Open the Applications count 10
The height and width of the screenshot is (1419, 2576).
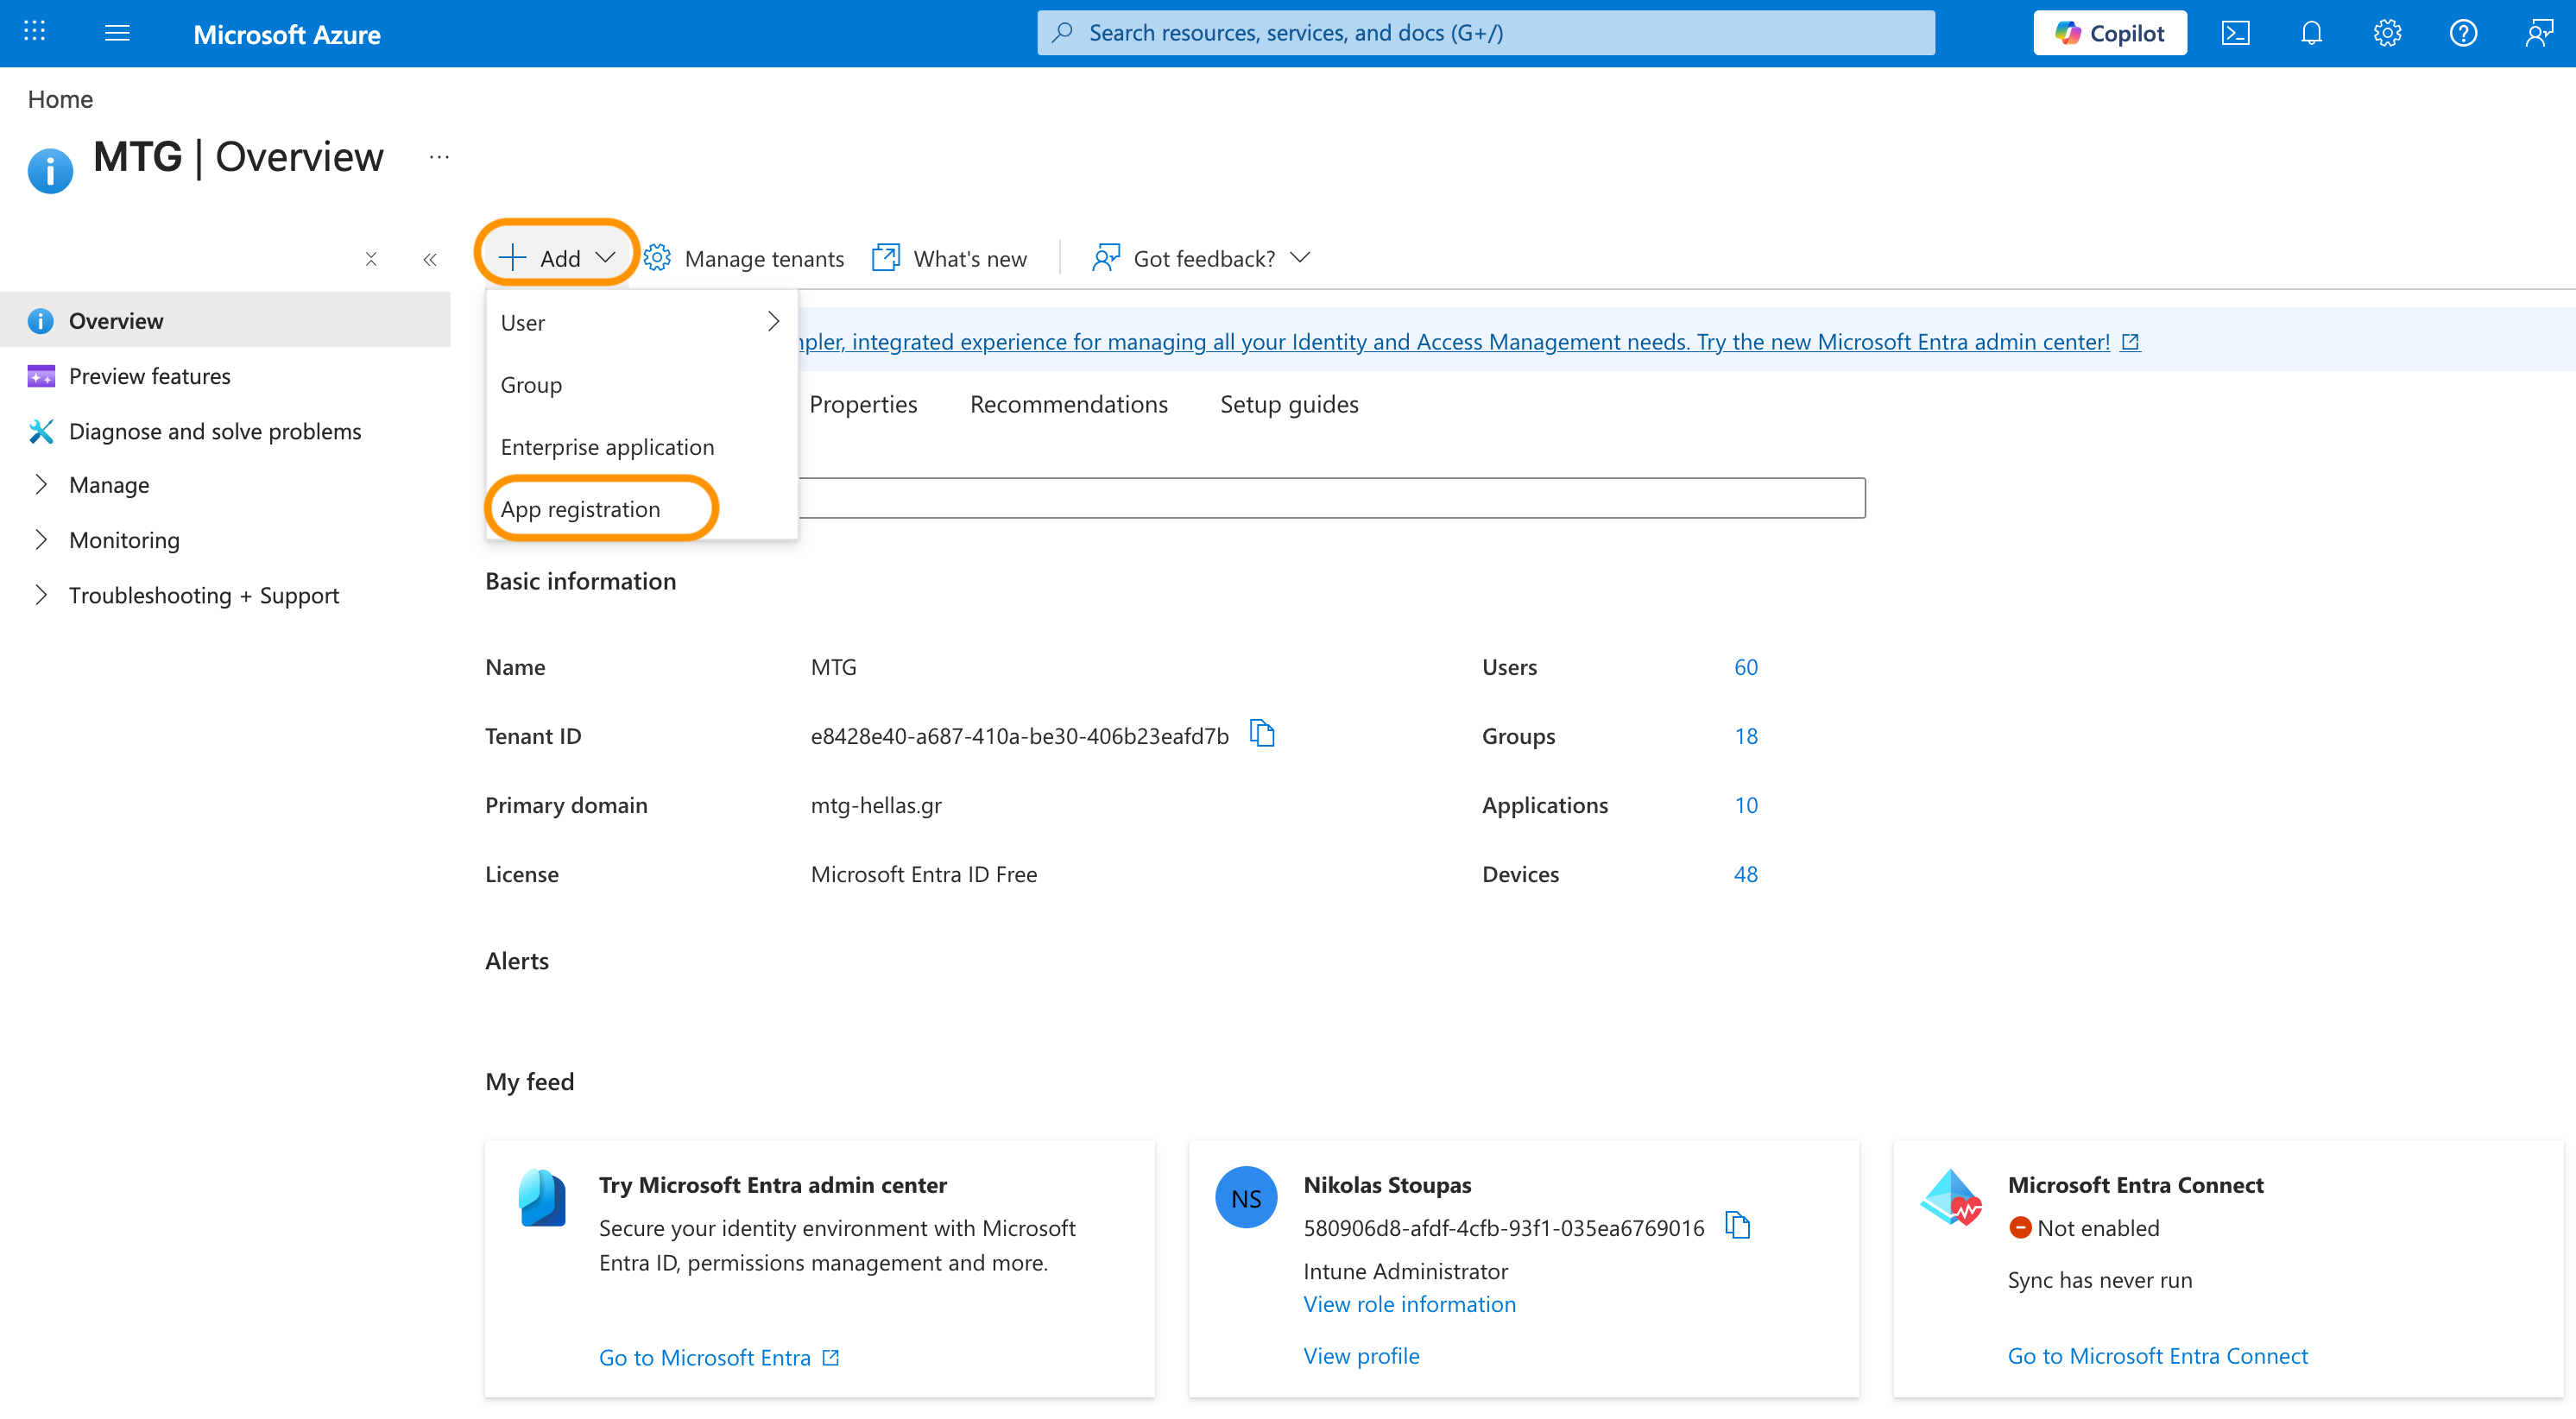point(1745,805)
